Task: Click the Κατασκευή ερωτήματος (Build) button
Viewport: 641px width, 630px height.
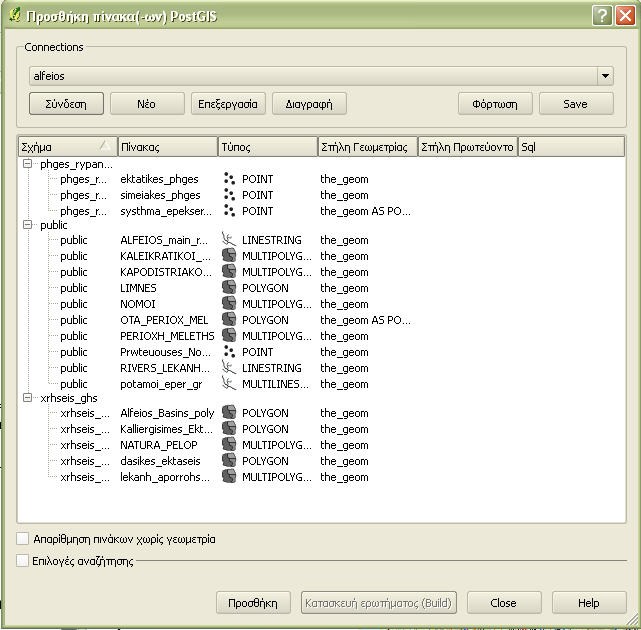Action: point(379,603)
